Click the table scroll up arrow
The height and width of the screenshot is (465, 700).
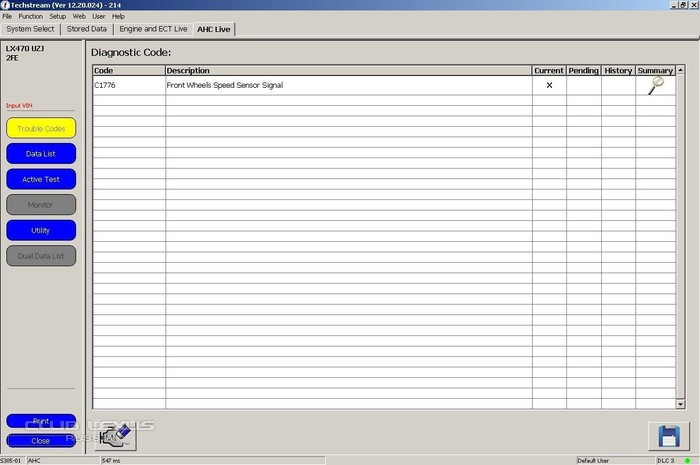pos(681,70)
